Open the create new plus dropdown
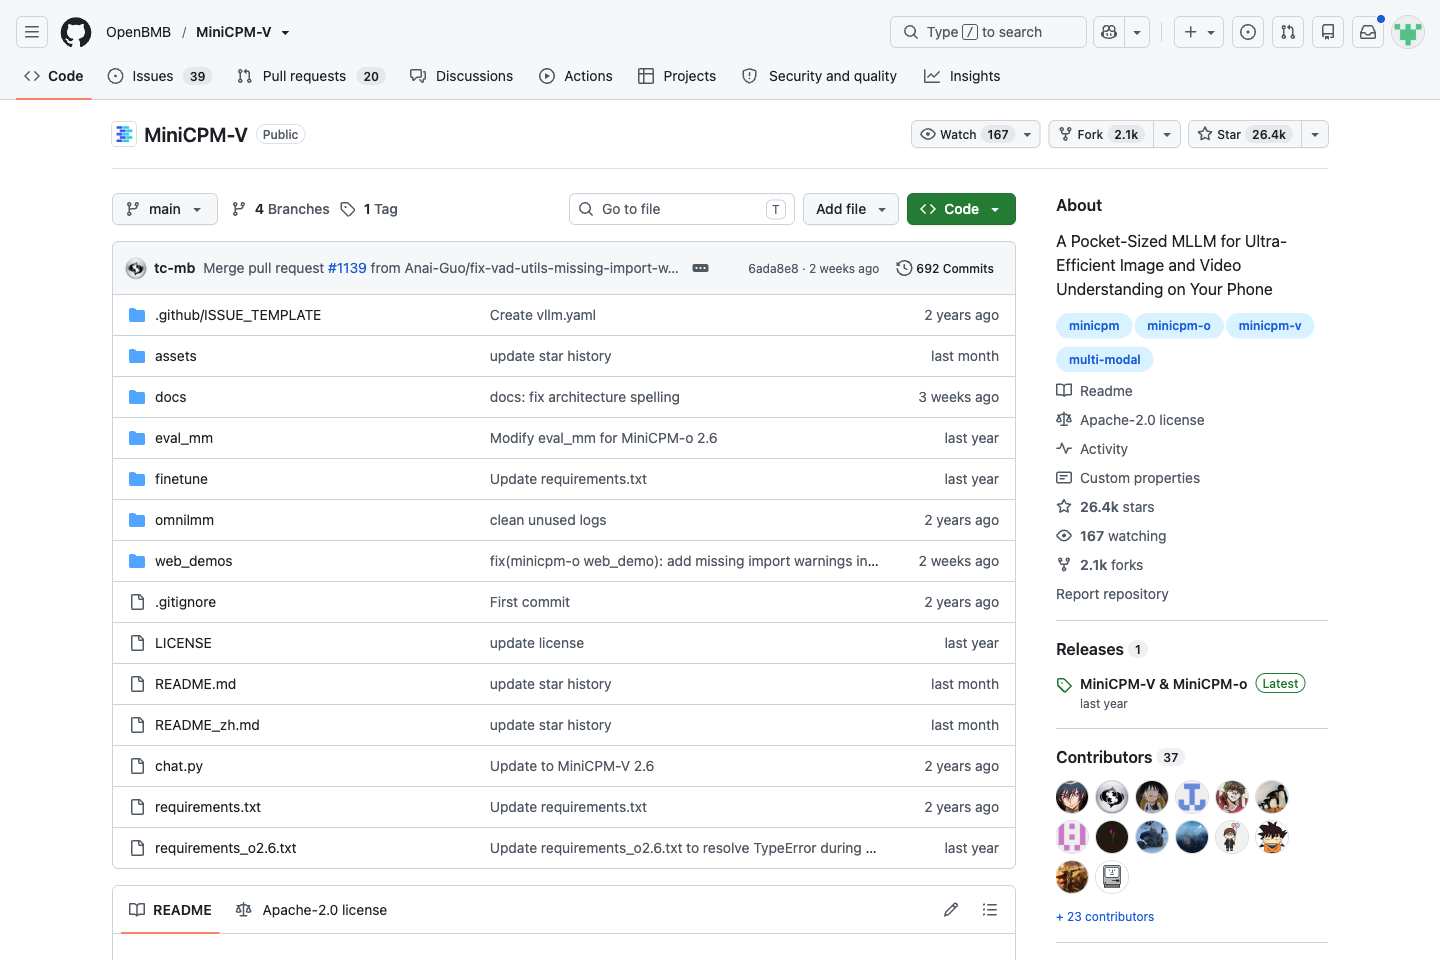 pyautogui.click(x=1199, y=32)
